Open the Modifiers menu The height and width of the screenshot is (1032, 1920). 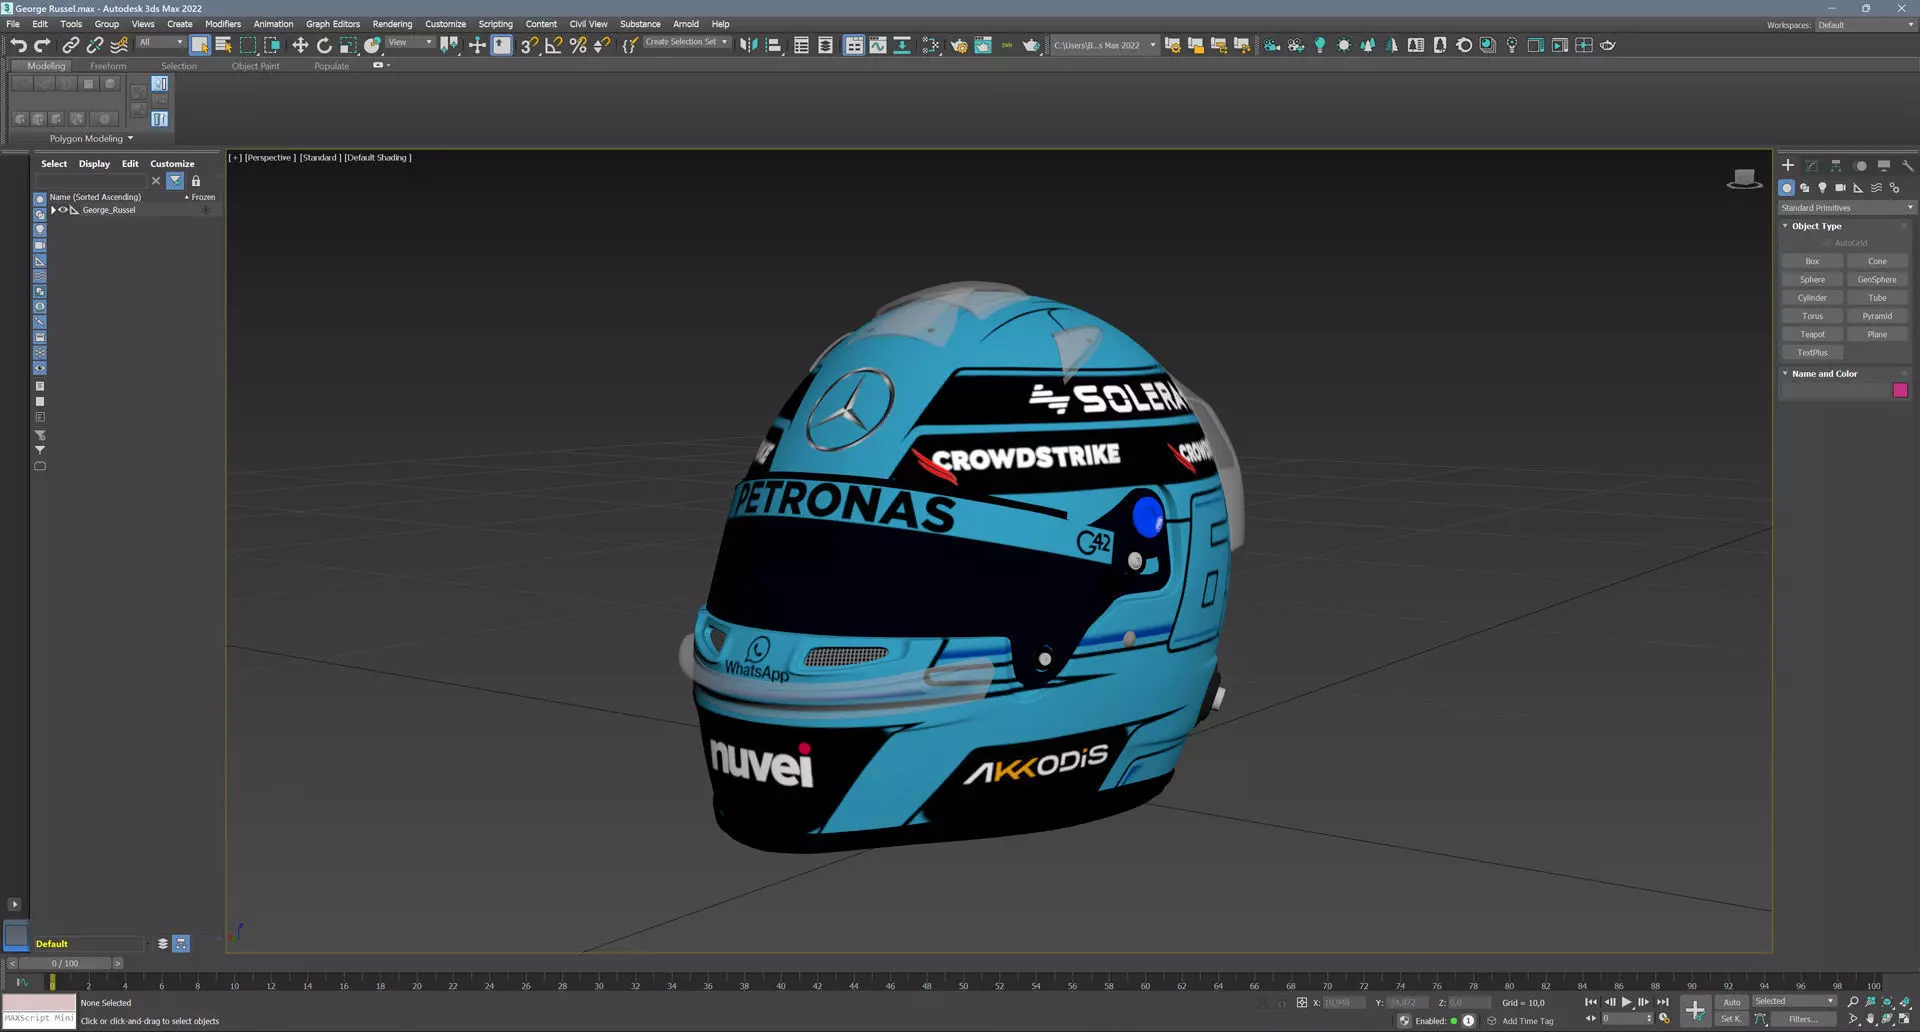[223, 24]
